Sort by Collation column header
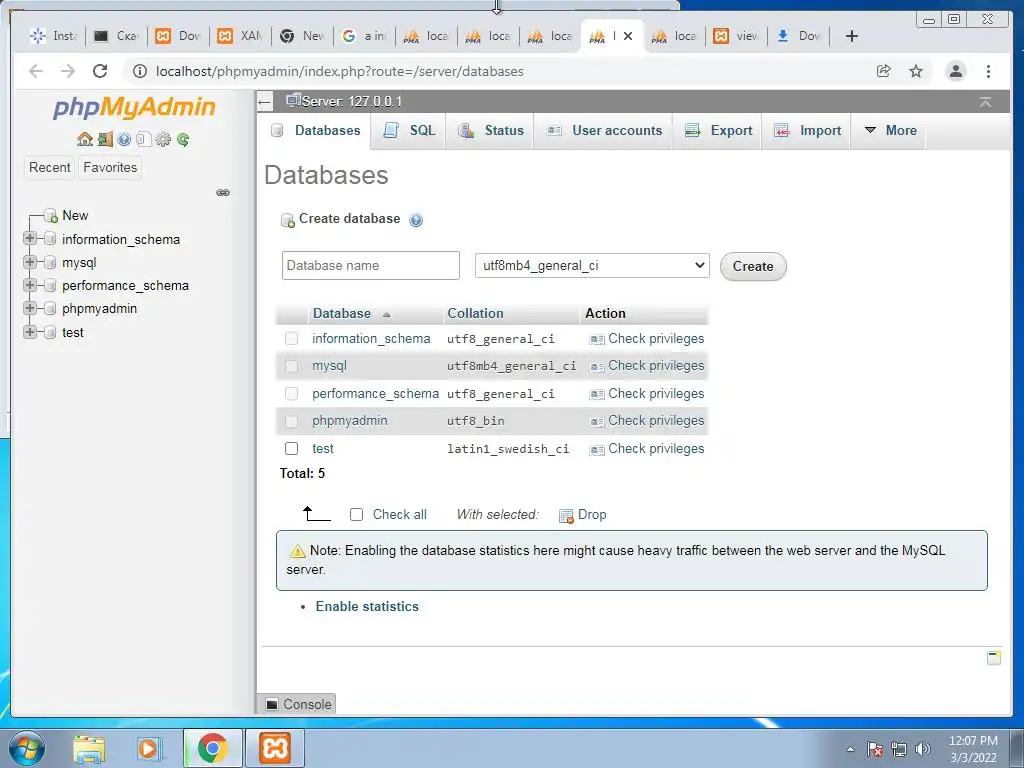This screenshot has width=1024, height=768. 475,313
